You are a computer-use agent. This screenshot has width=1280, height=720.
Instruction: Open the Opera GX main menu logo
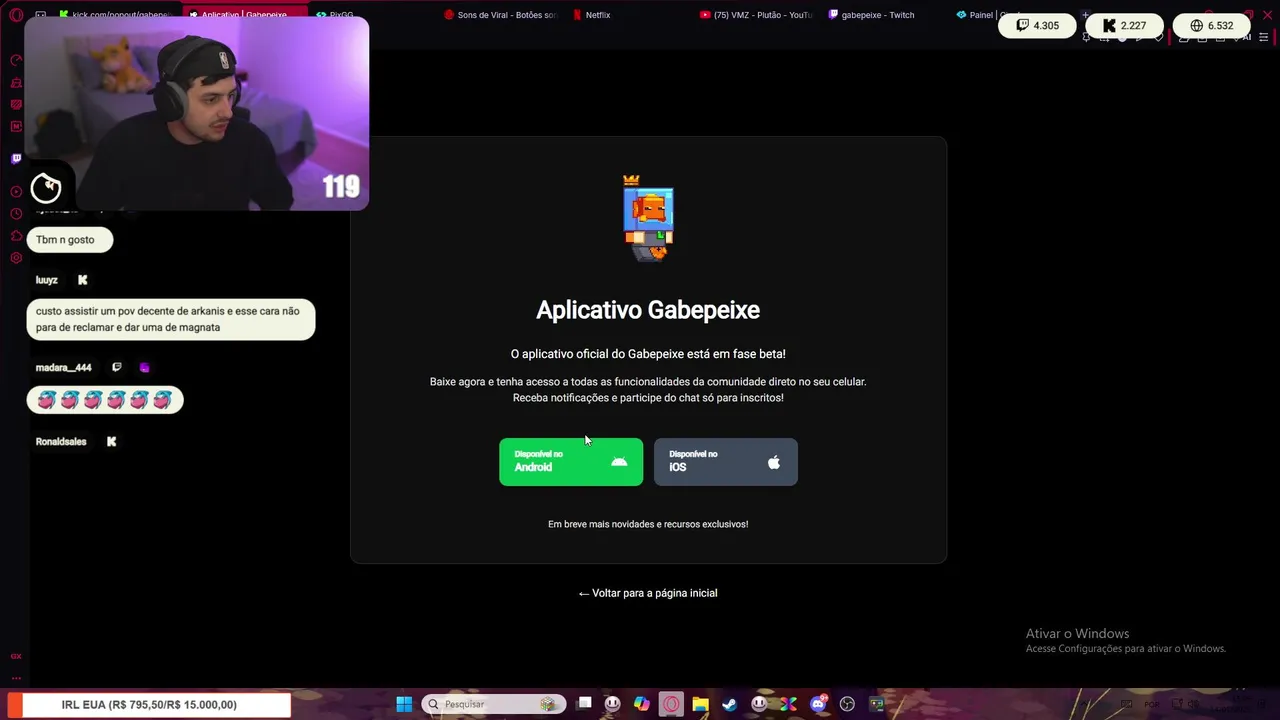tap(16, 15)
